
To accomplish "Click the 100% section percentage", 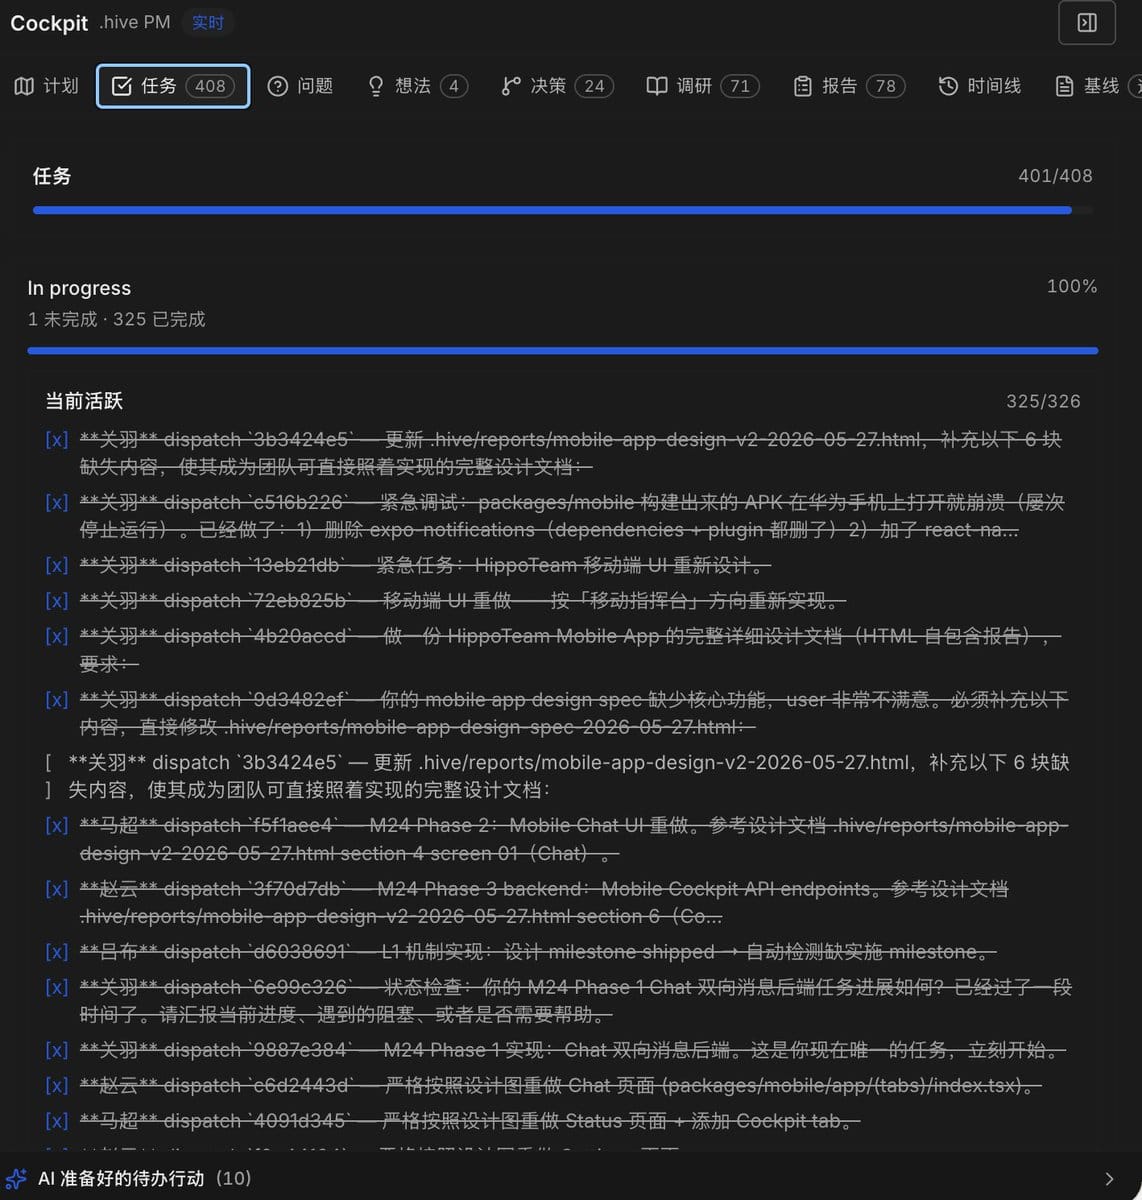I will [x=1072, y=286].
